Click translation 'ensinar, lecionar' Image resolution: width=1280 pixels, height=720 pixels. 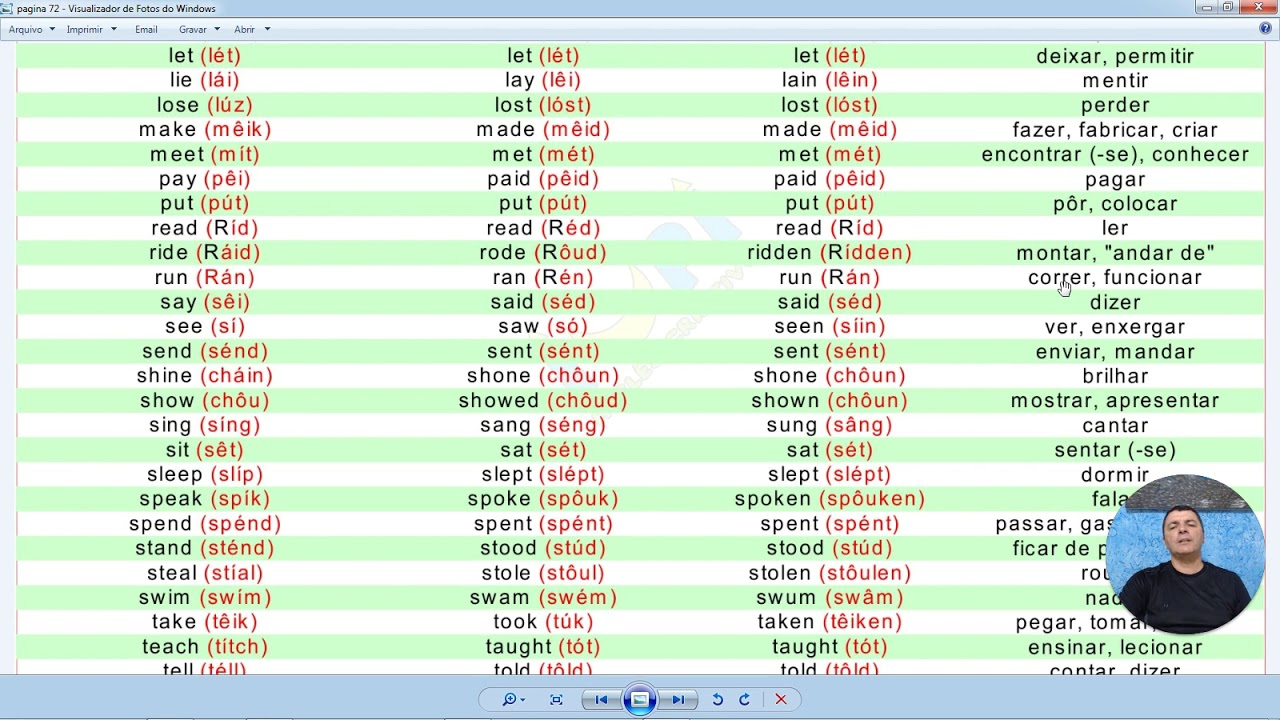1115,647
